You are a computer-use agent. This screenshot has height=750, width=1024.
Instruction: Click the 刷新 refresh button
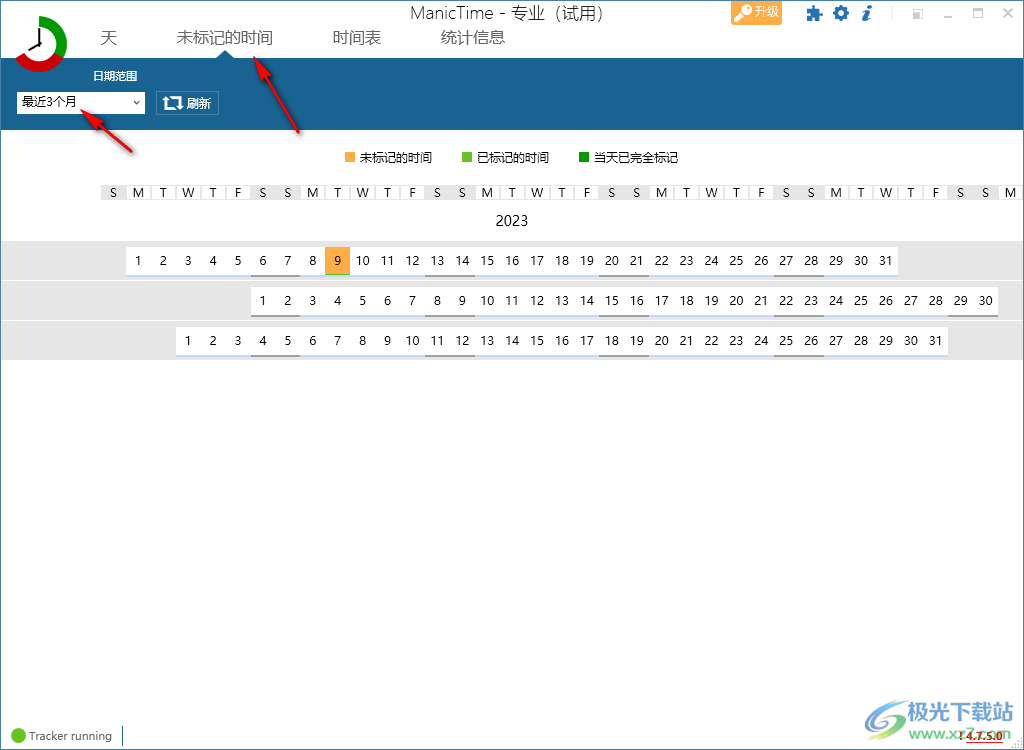[187, 103]
